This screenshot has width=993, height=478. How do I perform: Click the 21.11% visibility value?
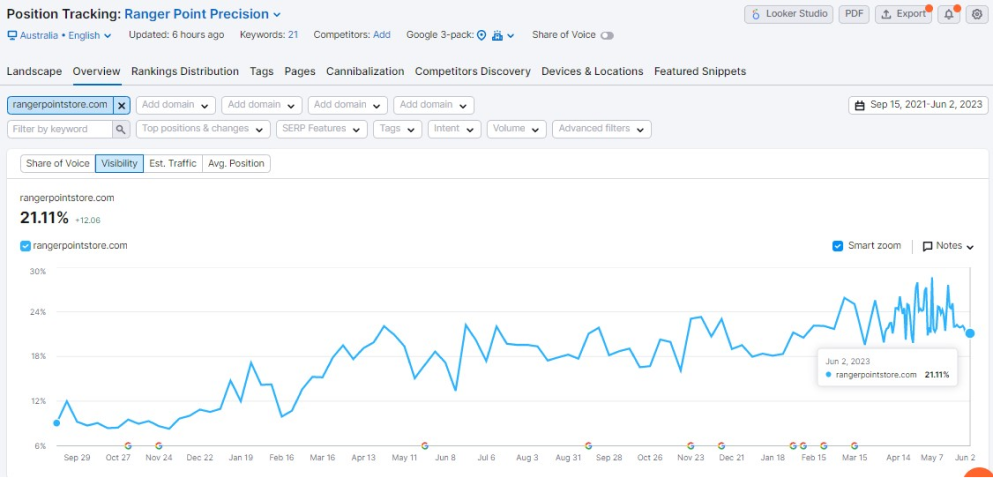point(44,218)
